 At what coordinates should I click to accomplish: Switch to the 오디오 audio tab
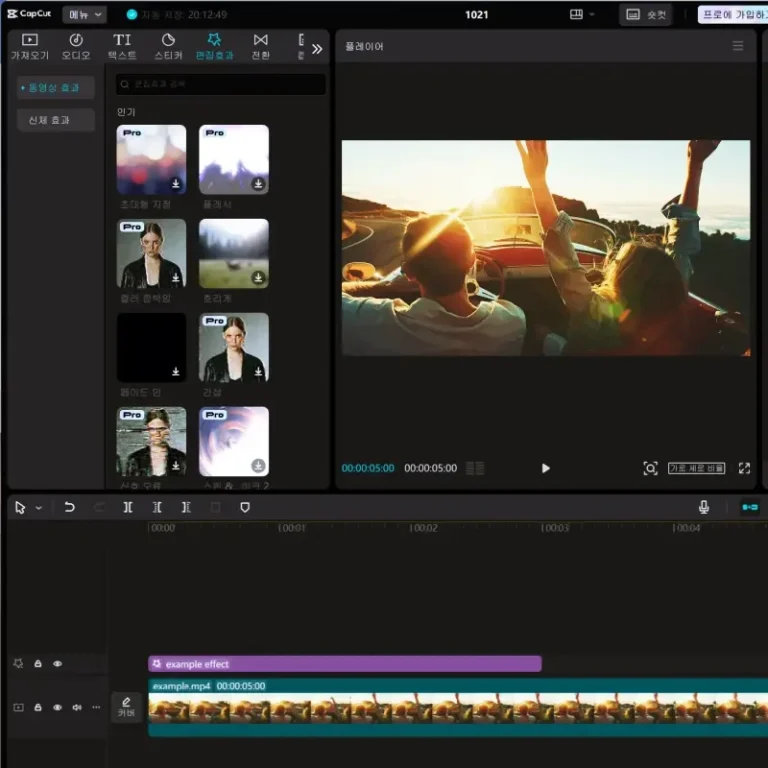[76, 47]
